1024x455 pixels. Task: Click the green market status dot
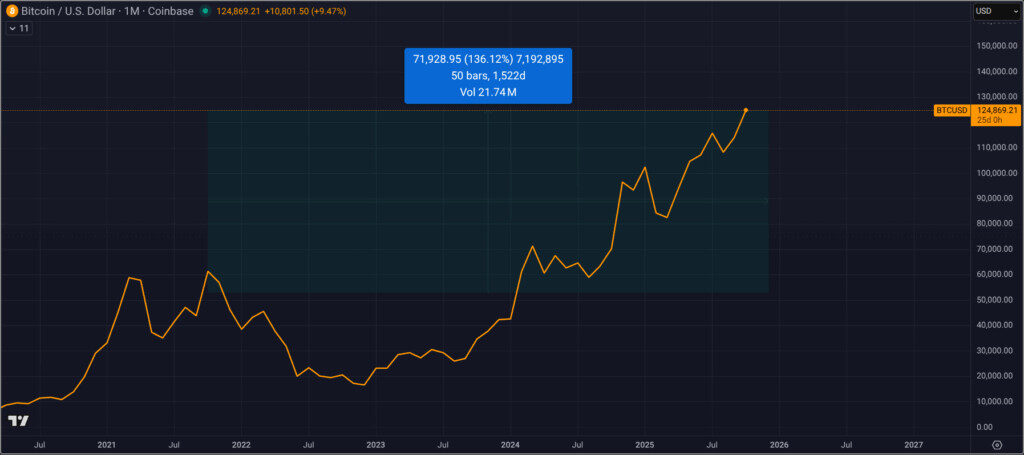(x=205, y=11)
